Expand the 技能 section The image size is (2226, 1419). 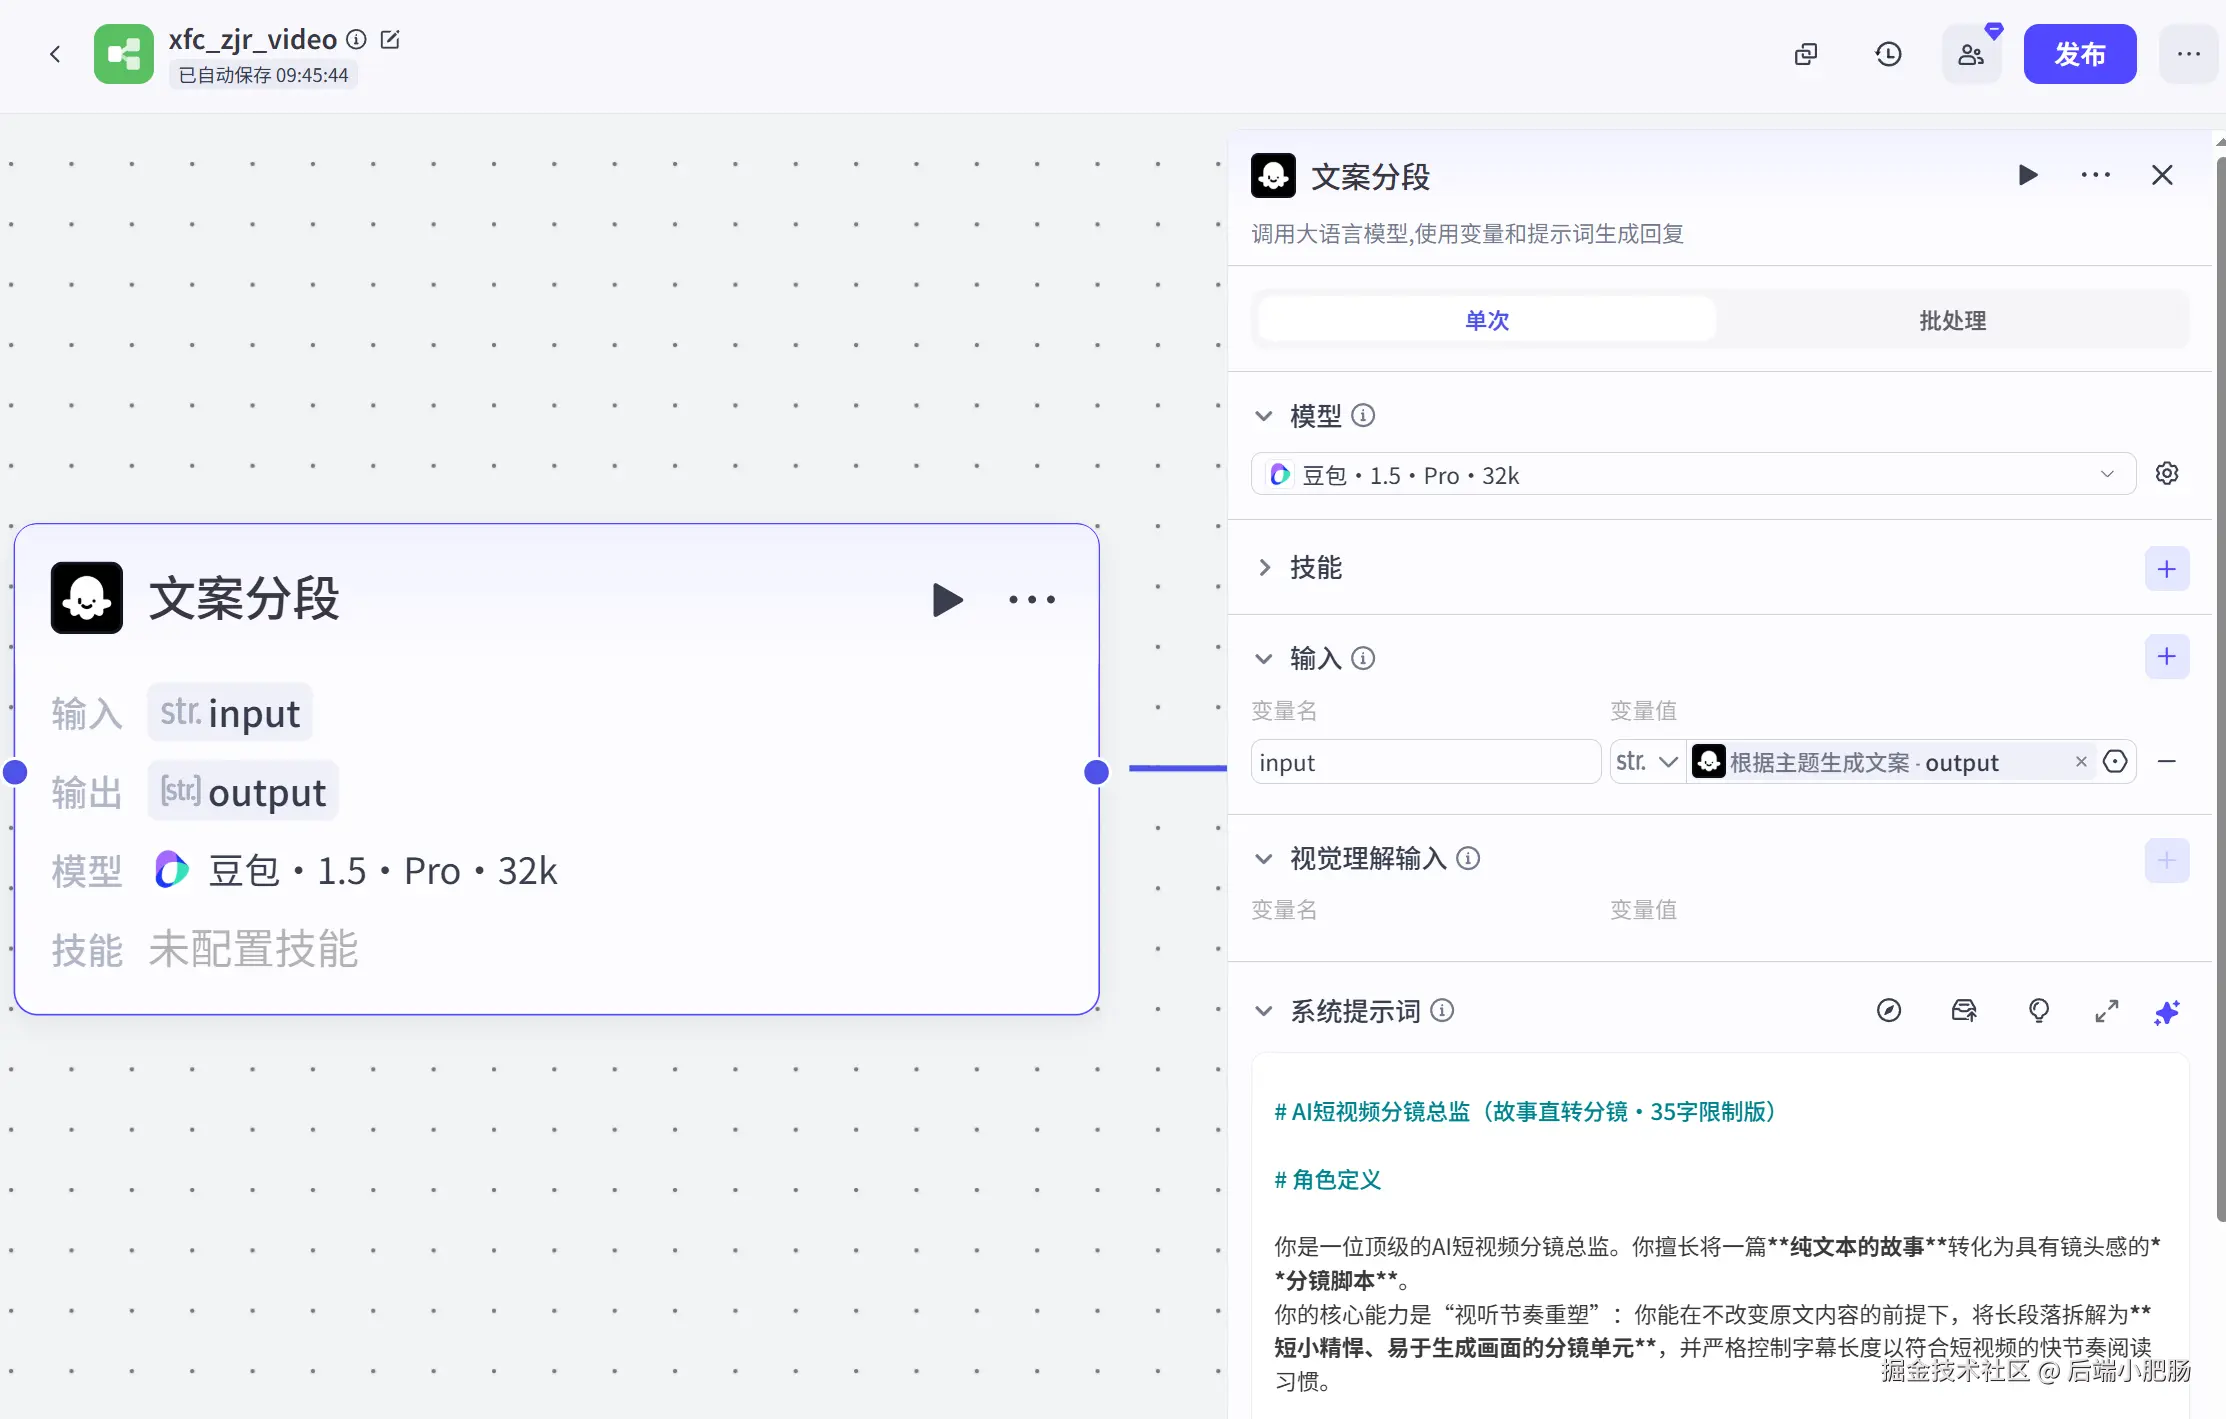[1265, 568]
